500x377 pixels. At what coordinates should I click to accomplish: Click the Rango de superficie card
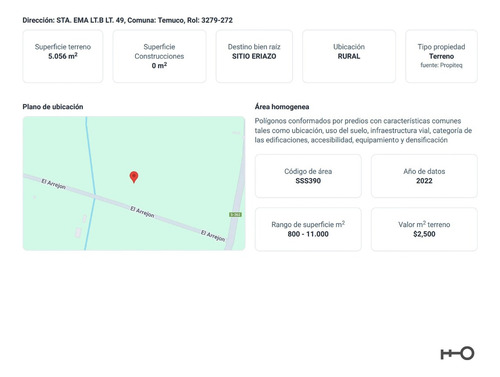pyautogui.click(x=308, y=229)
